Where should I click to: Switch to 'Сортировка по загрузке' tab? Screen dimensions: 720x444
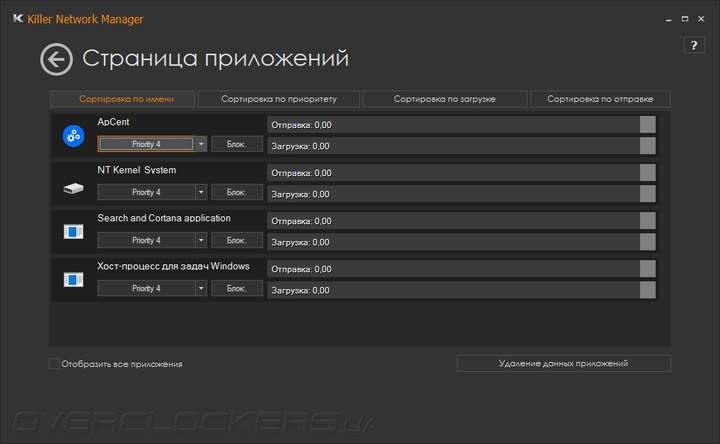pyautogui.click(x=444, y=99)
